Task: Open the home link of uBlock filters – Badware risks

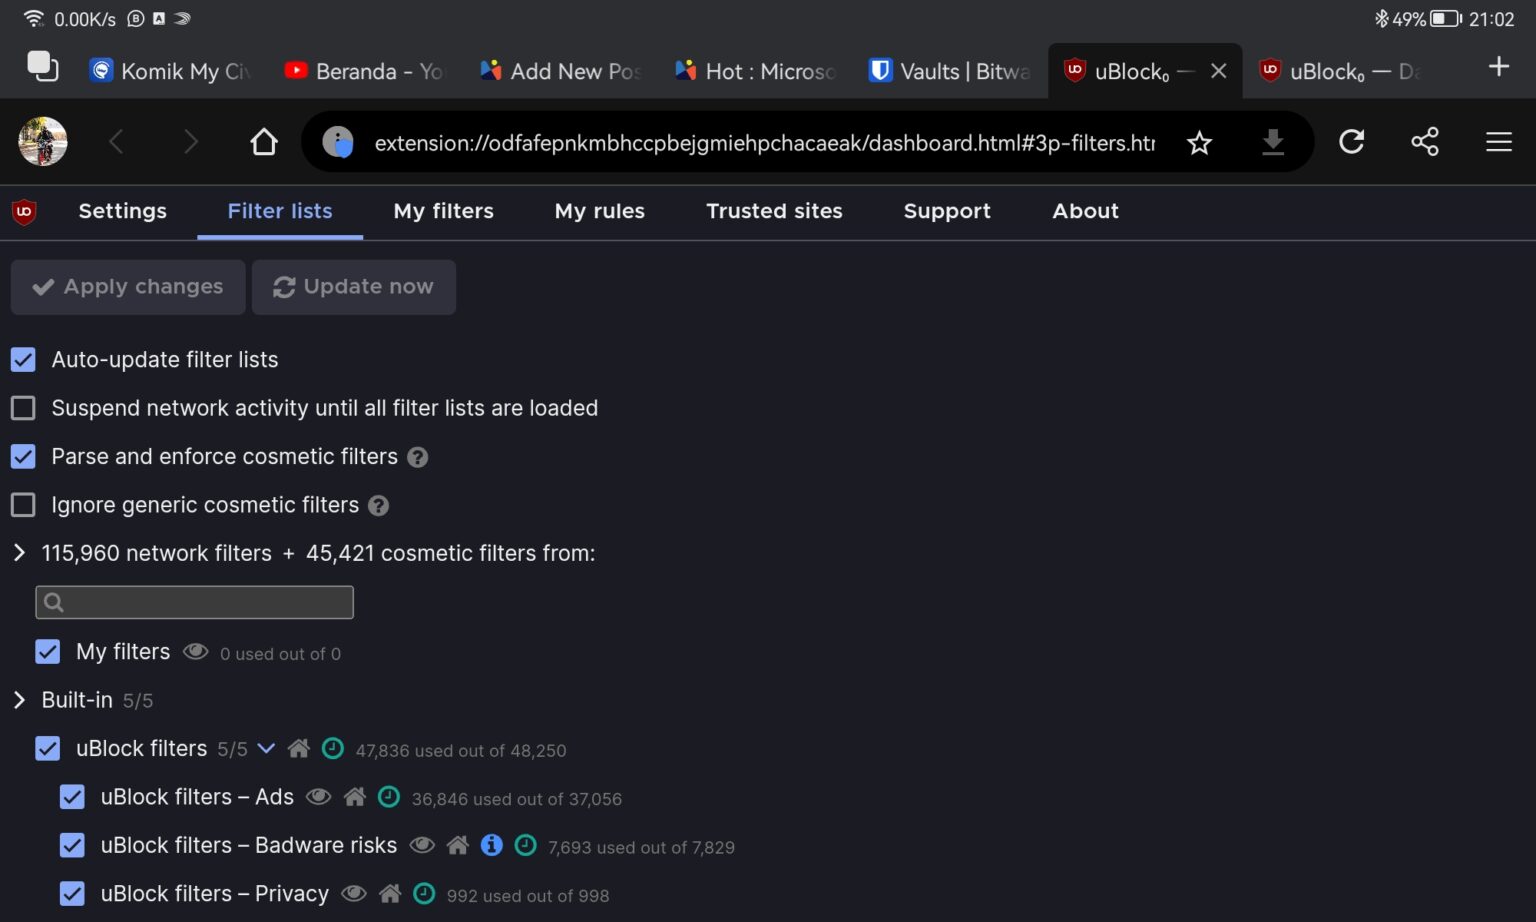Action: point(458,845)
